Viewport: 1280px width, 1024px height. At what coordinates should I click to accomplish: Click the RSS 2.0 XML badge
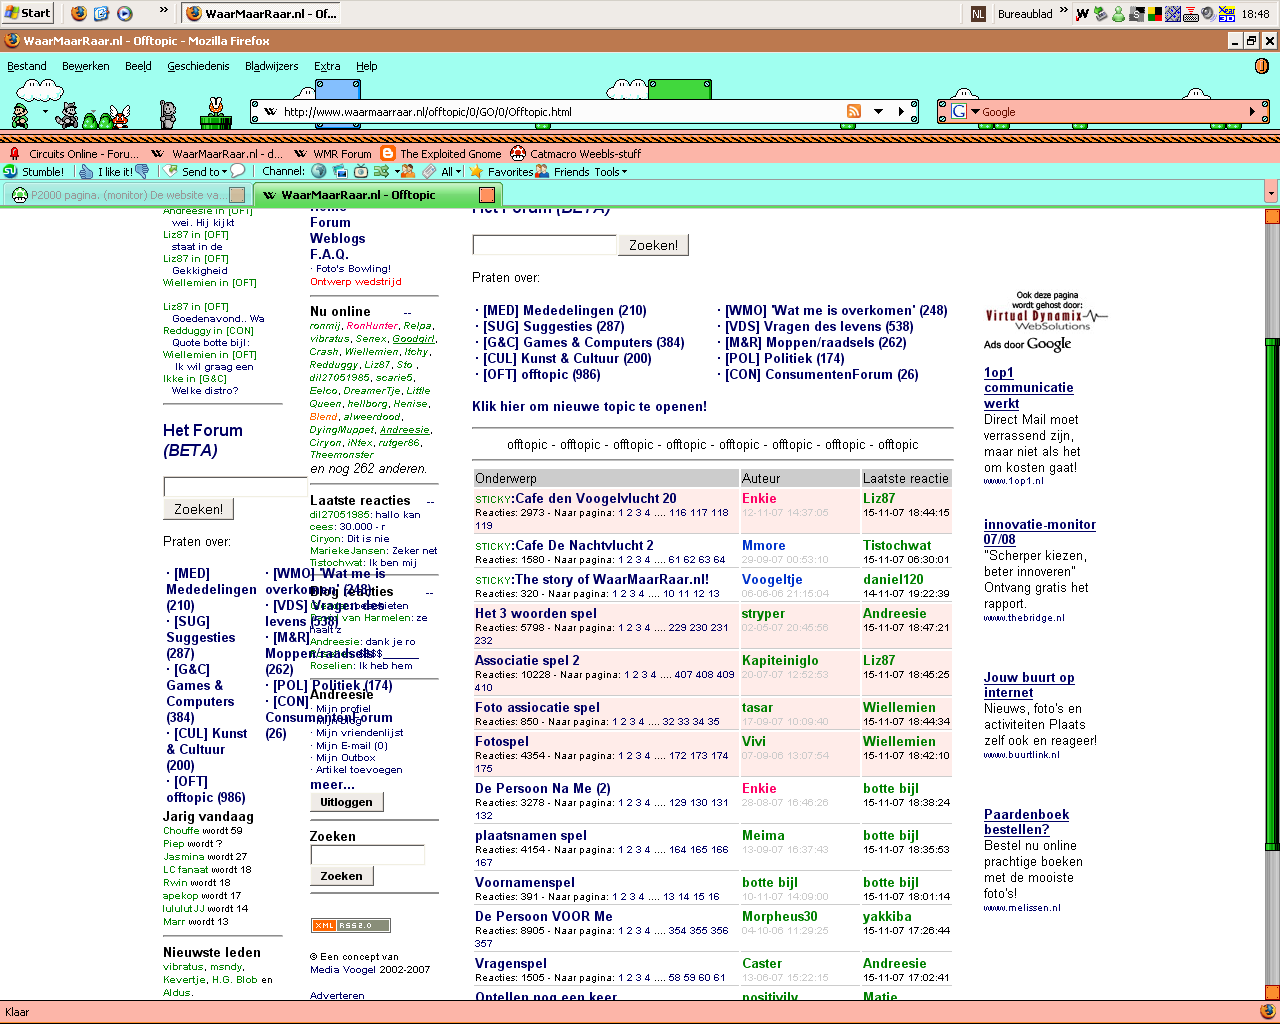coord(350,925)
